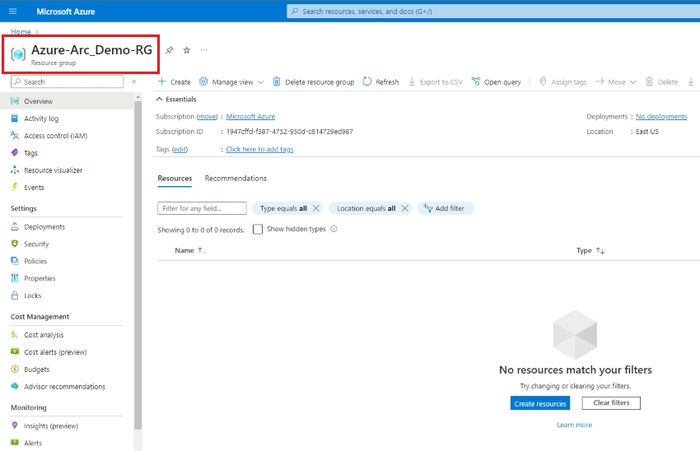Open Alerts under Monitoring
Image resolution: width=700 pixels, height=451 pixels.
pyautogui.click(x=33, y=443)
